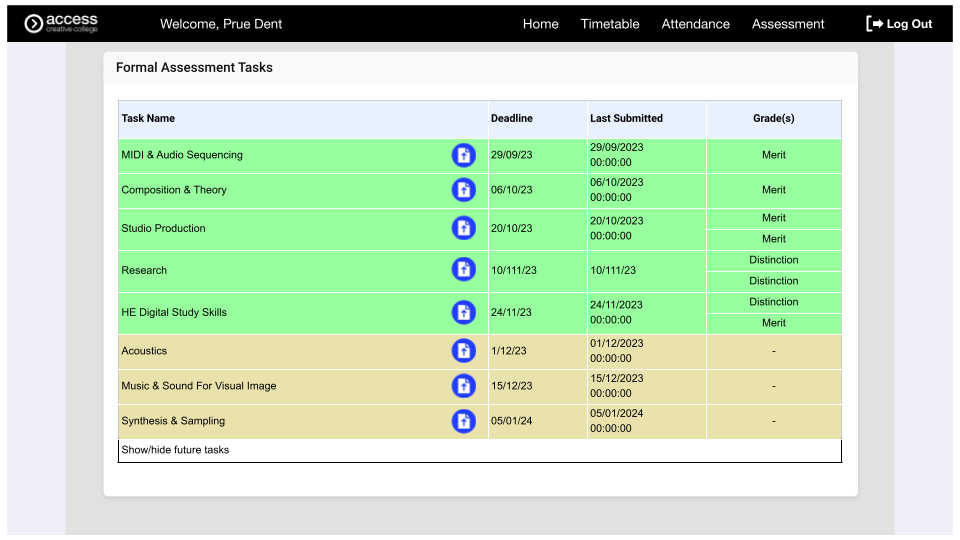Select the Synthesis & Sampling task name
The image size is (960, 540).
coord(173,421)
